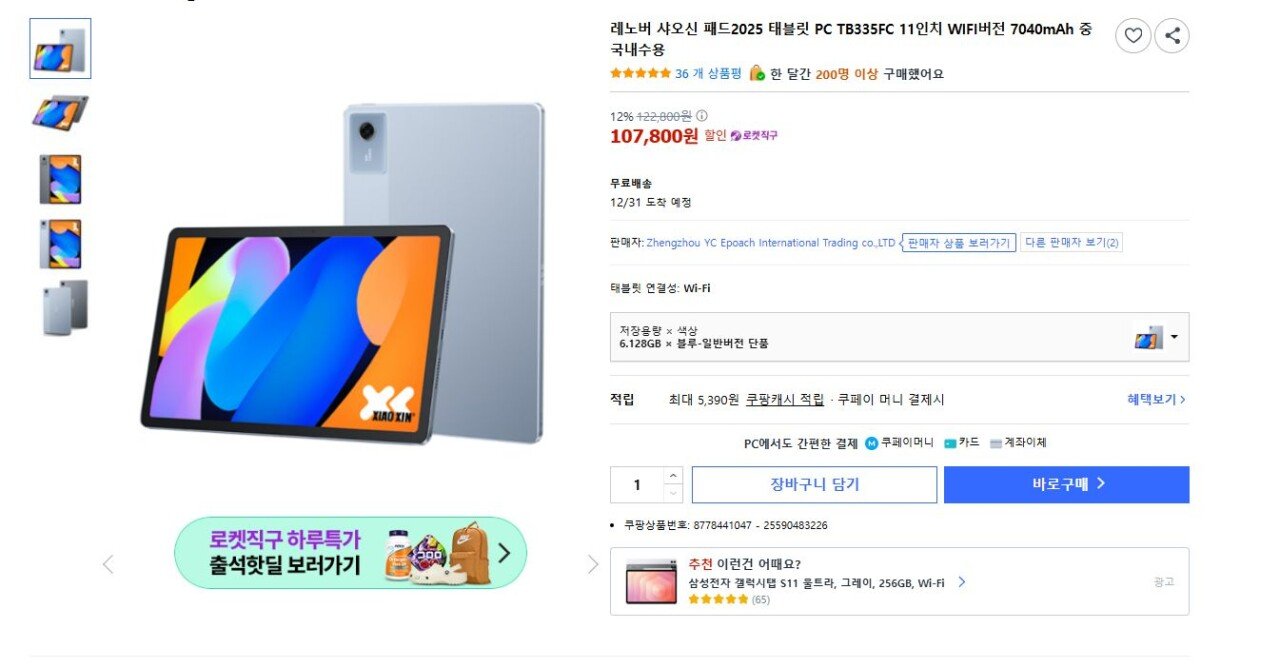Click the quantity increase arrow
The height and width of the screenshot is (668, 1280).
pyautogui.click(x=673, y=477)
